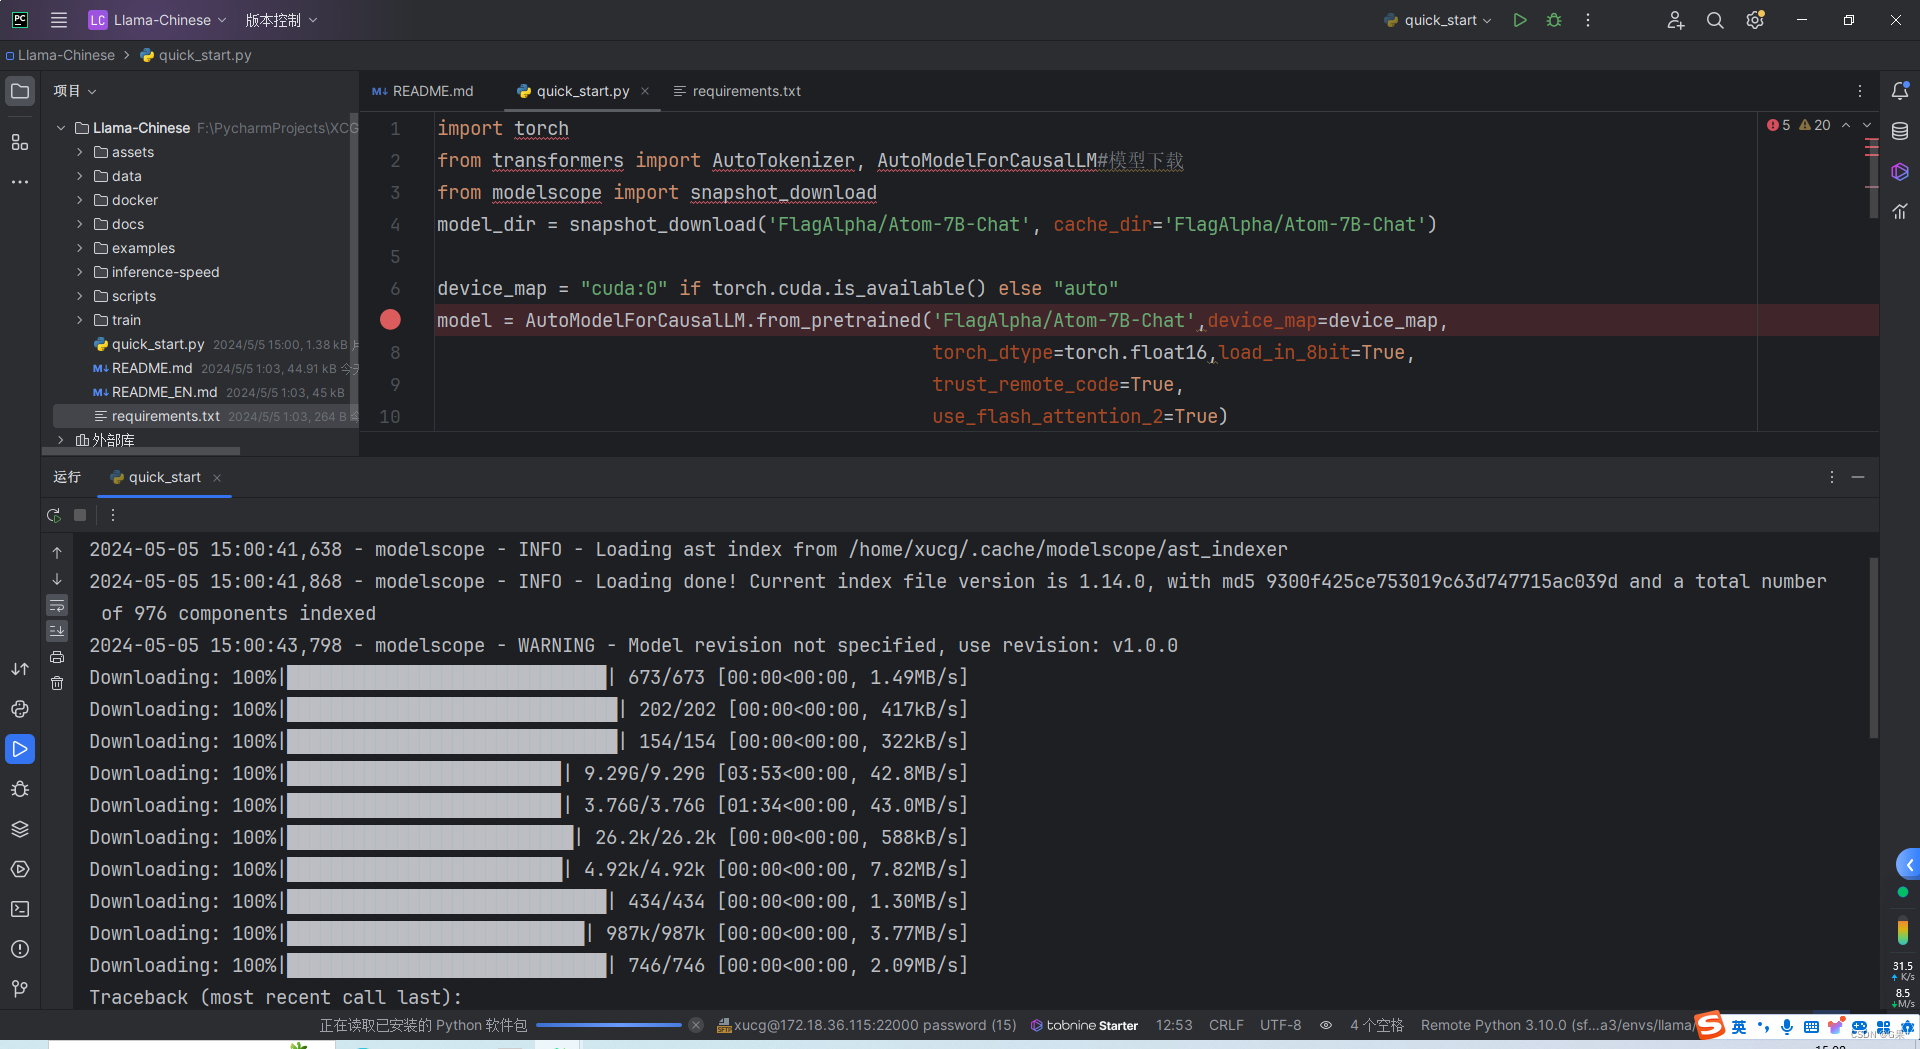Open the Services tool window icon
The width and height of the screenshot is (1920, 1049).
click(20, 869)
